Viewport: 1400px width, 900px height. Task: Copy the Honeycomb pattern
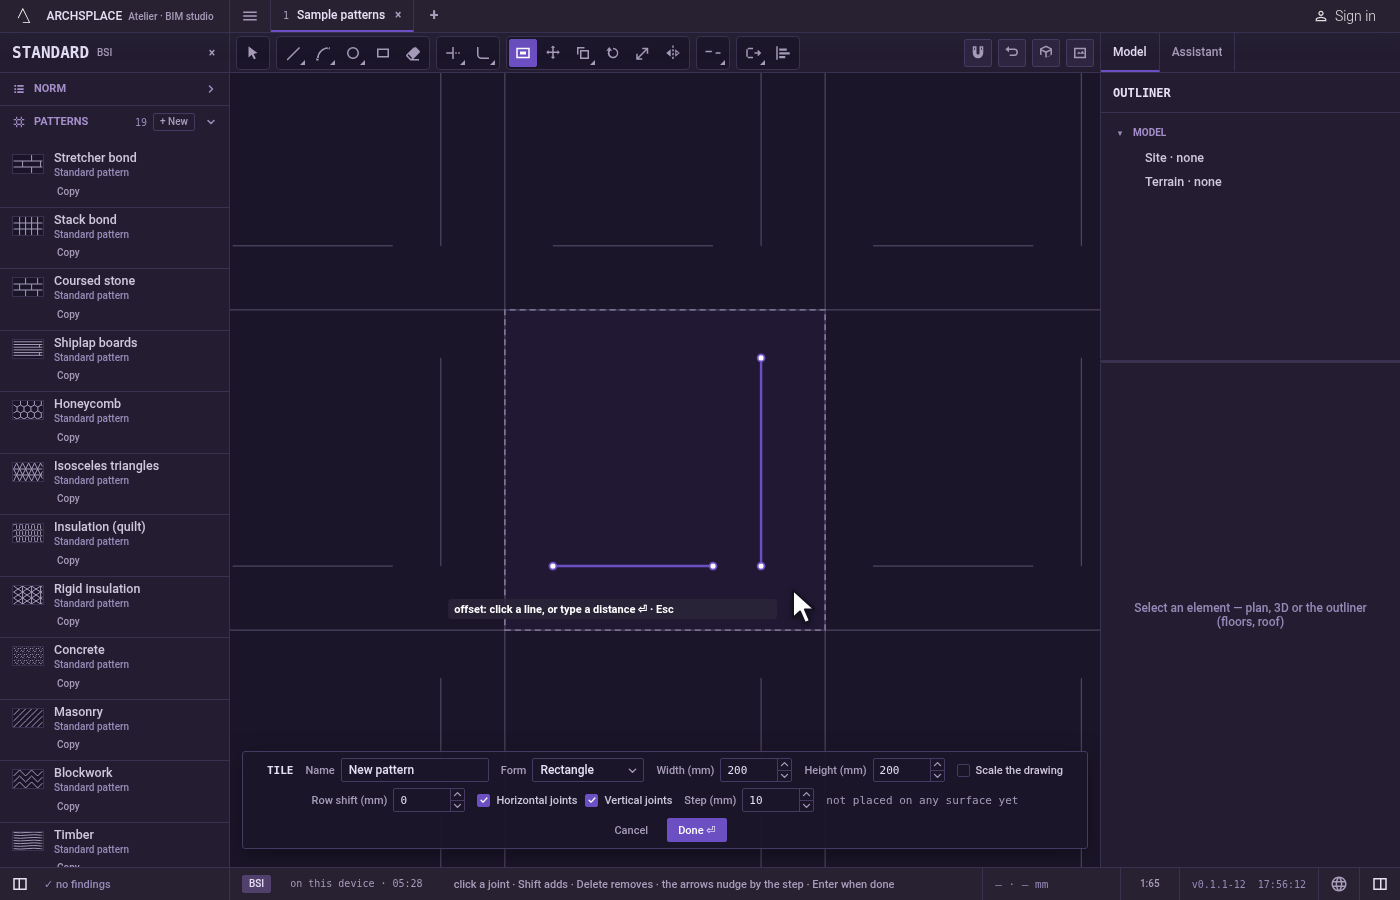pyautogui.click(x=68, y=437)
